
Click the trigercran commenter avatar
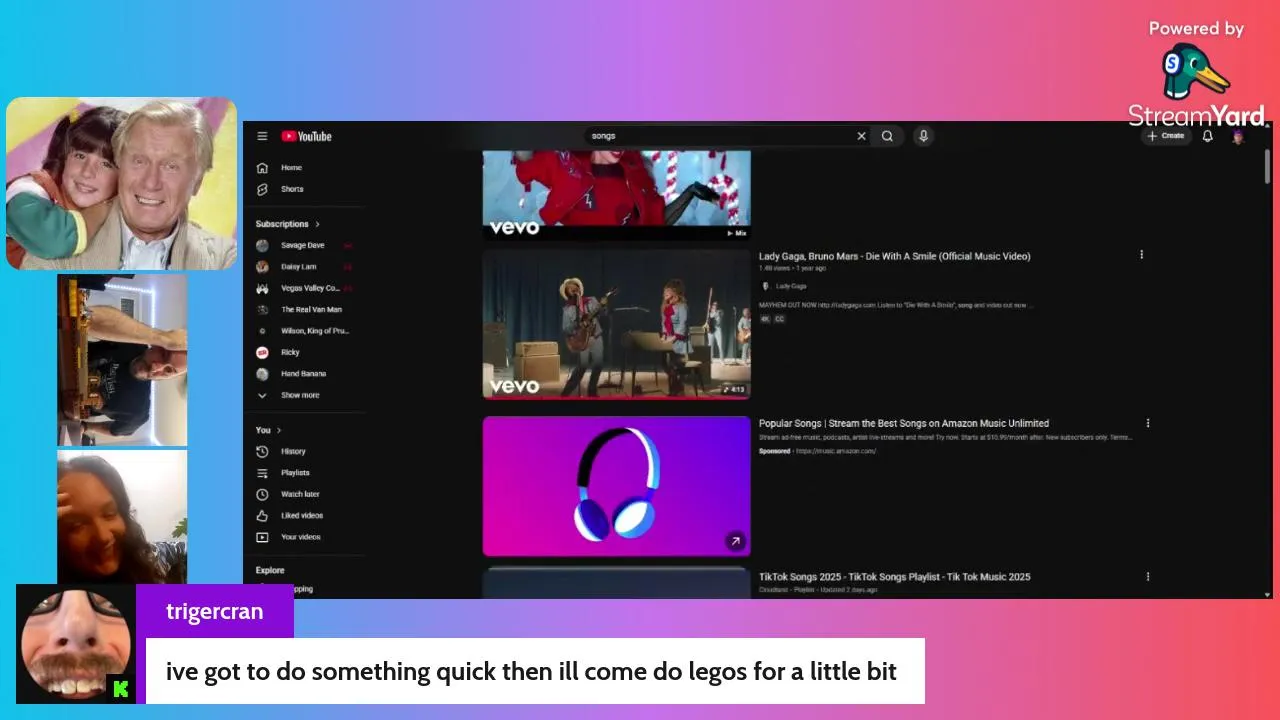pos(76,644)
